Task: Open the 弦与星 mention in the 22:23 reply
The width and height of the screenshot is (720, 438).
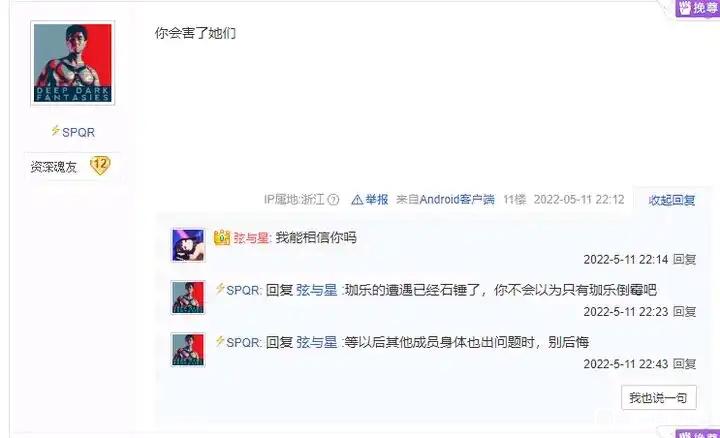Action: pos(316,290)
